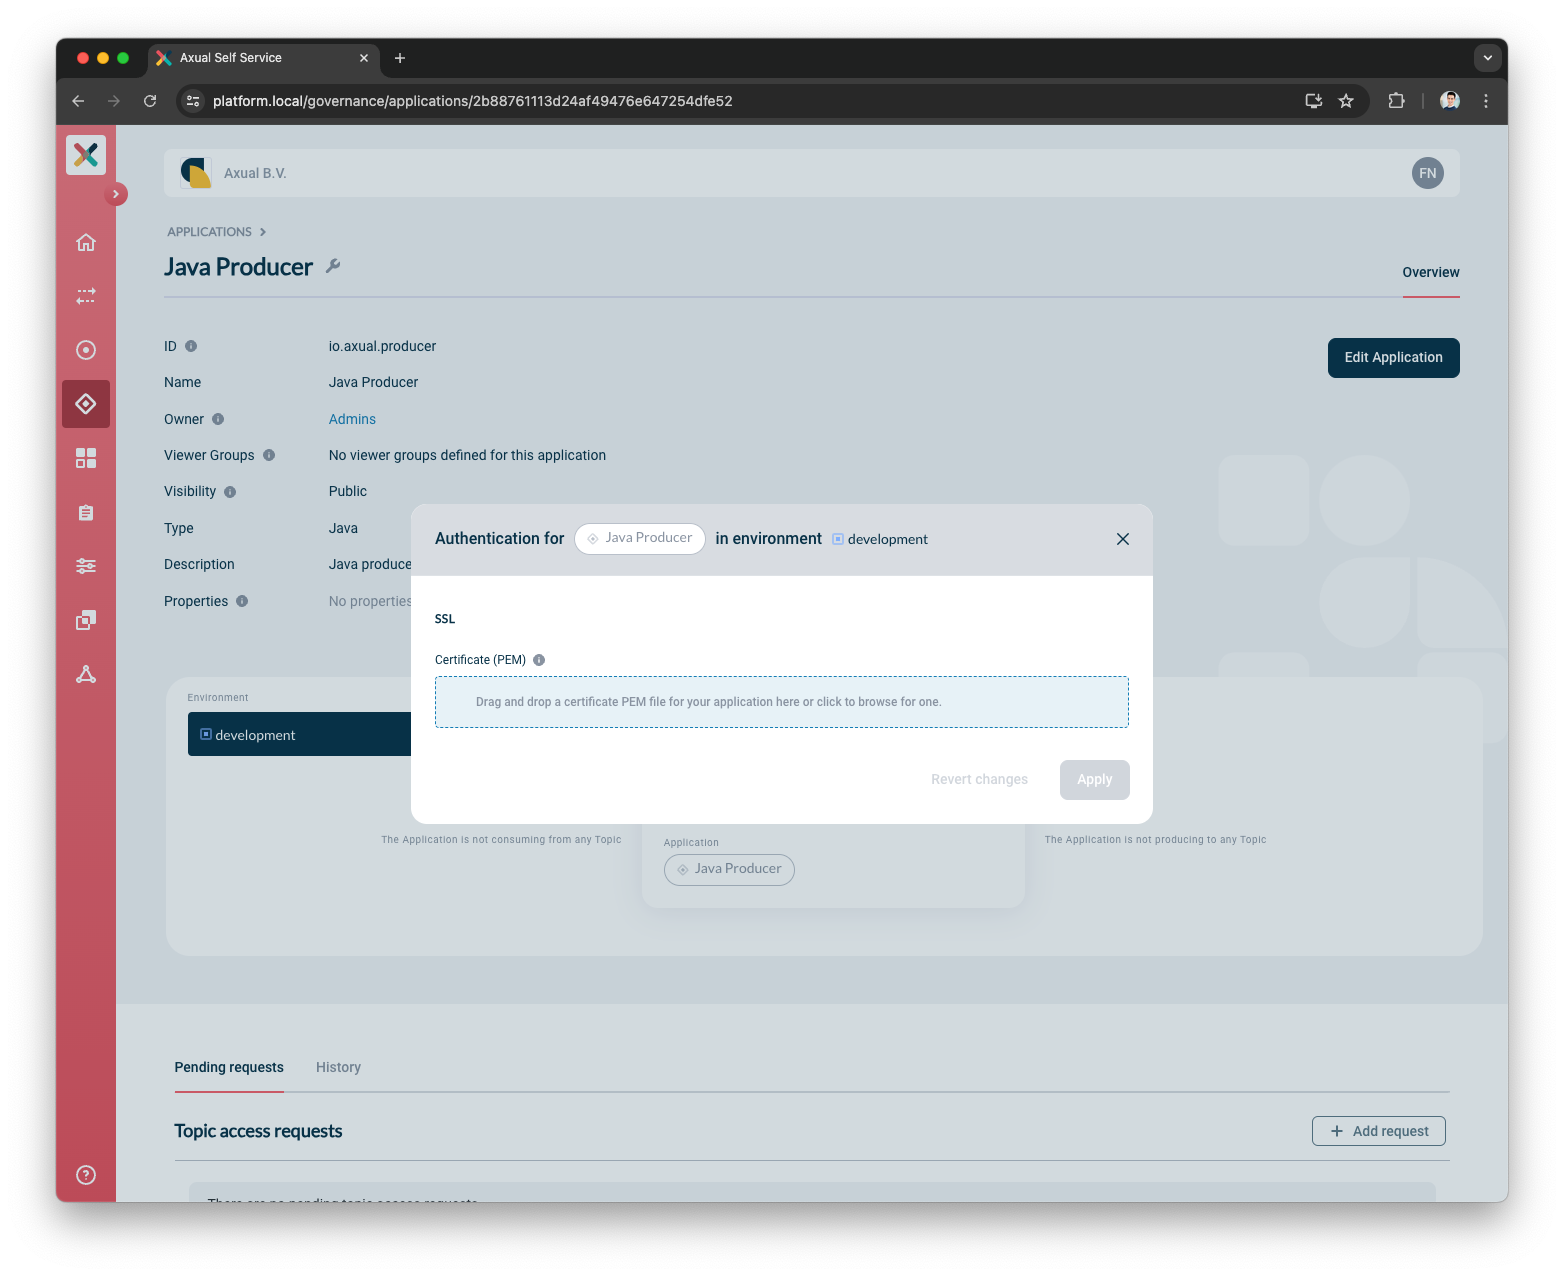This screenshot has width=1564, height=1276.
Task: Open Help via the question mark icon
Action: 86,1175
